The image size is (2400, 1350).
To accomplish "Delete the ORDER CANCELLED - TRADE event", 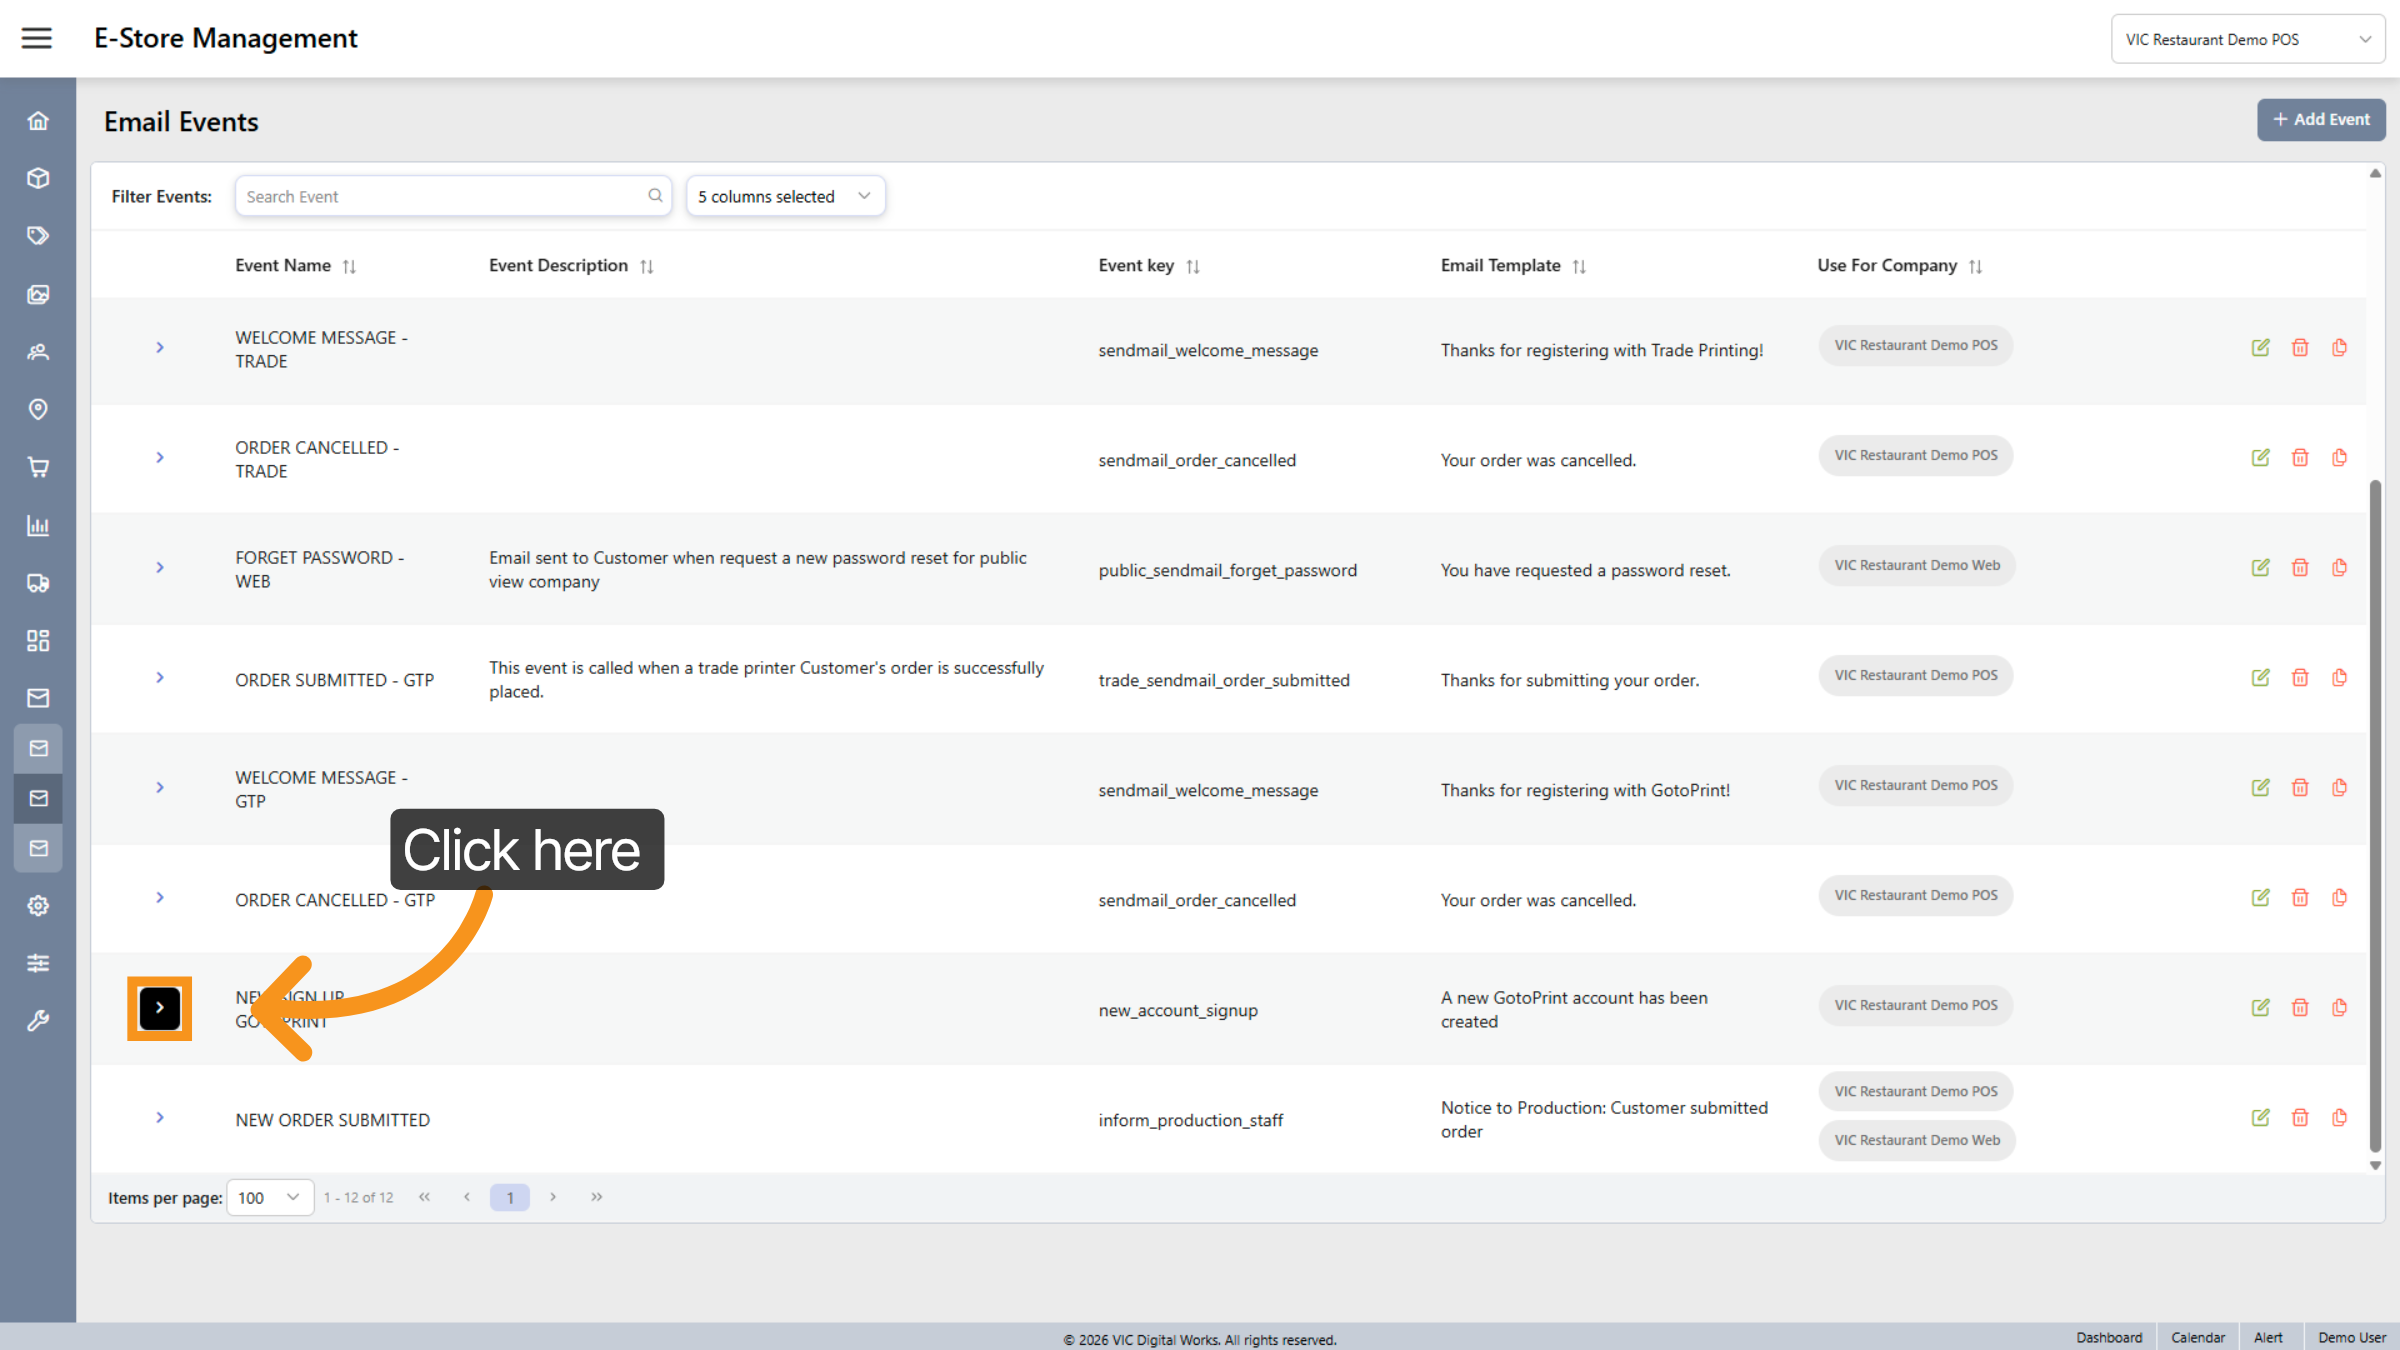I will pos(2300,457).
